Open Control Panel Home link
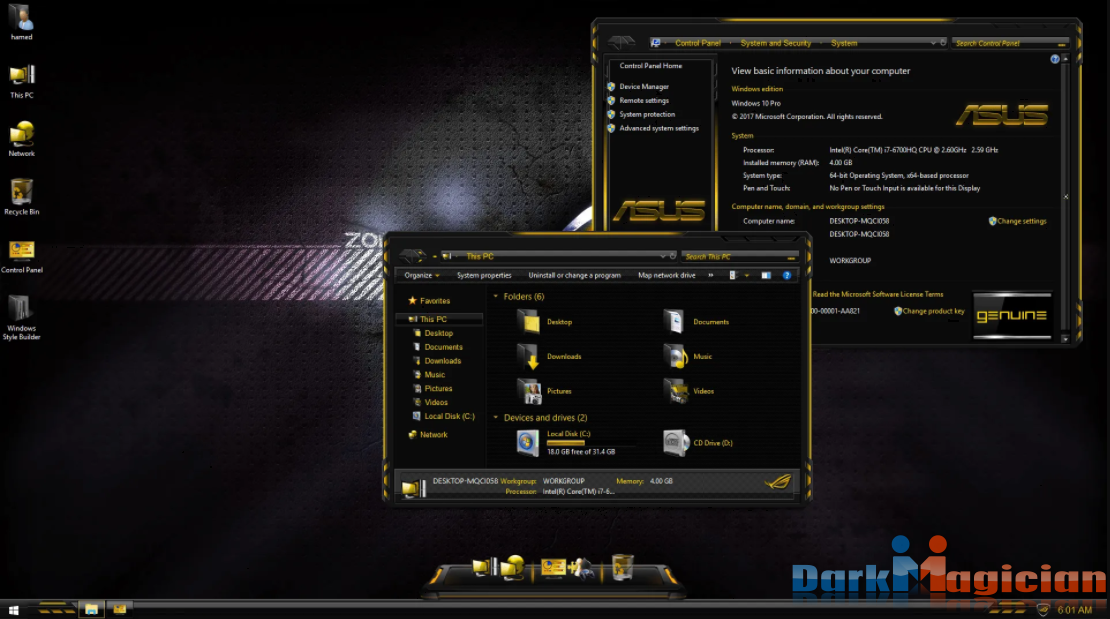The width and height of the screenshot is (1110, 619). [651, 66]
